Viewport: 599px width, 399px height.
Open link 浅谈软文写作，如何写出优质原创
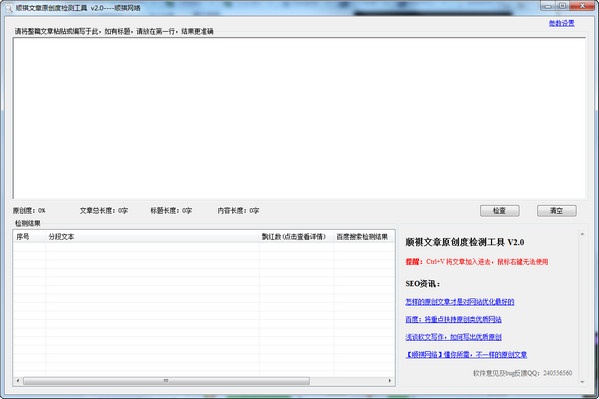tap(453, 337)
